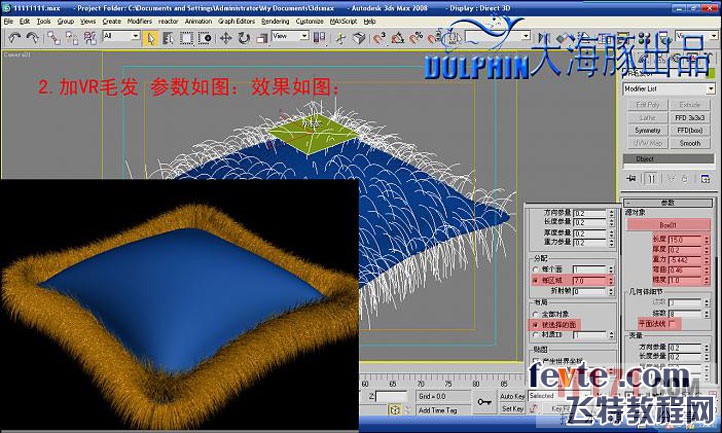
Task: Click stepper arrows for 重力 value
Action: 707,260
